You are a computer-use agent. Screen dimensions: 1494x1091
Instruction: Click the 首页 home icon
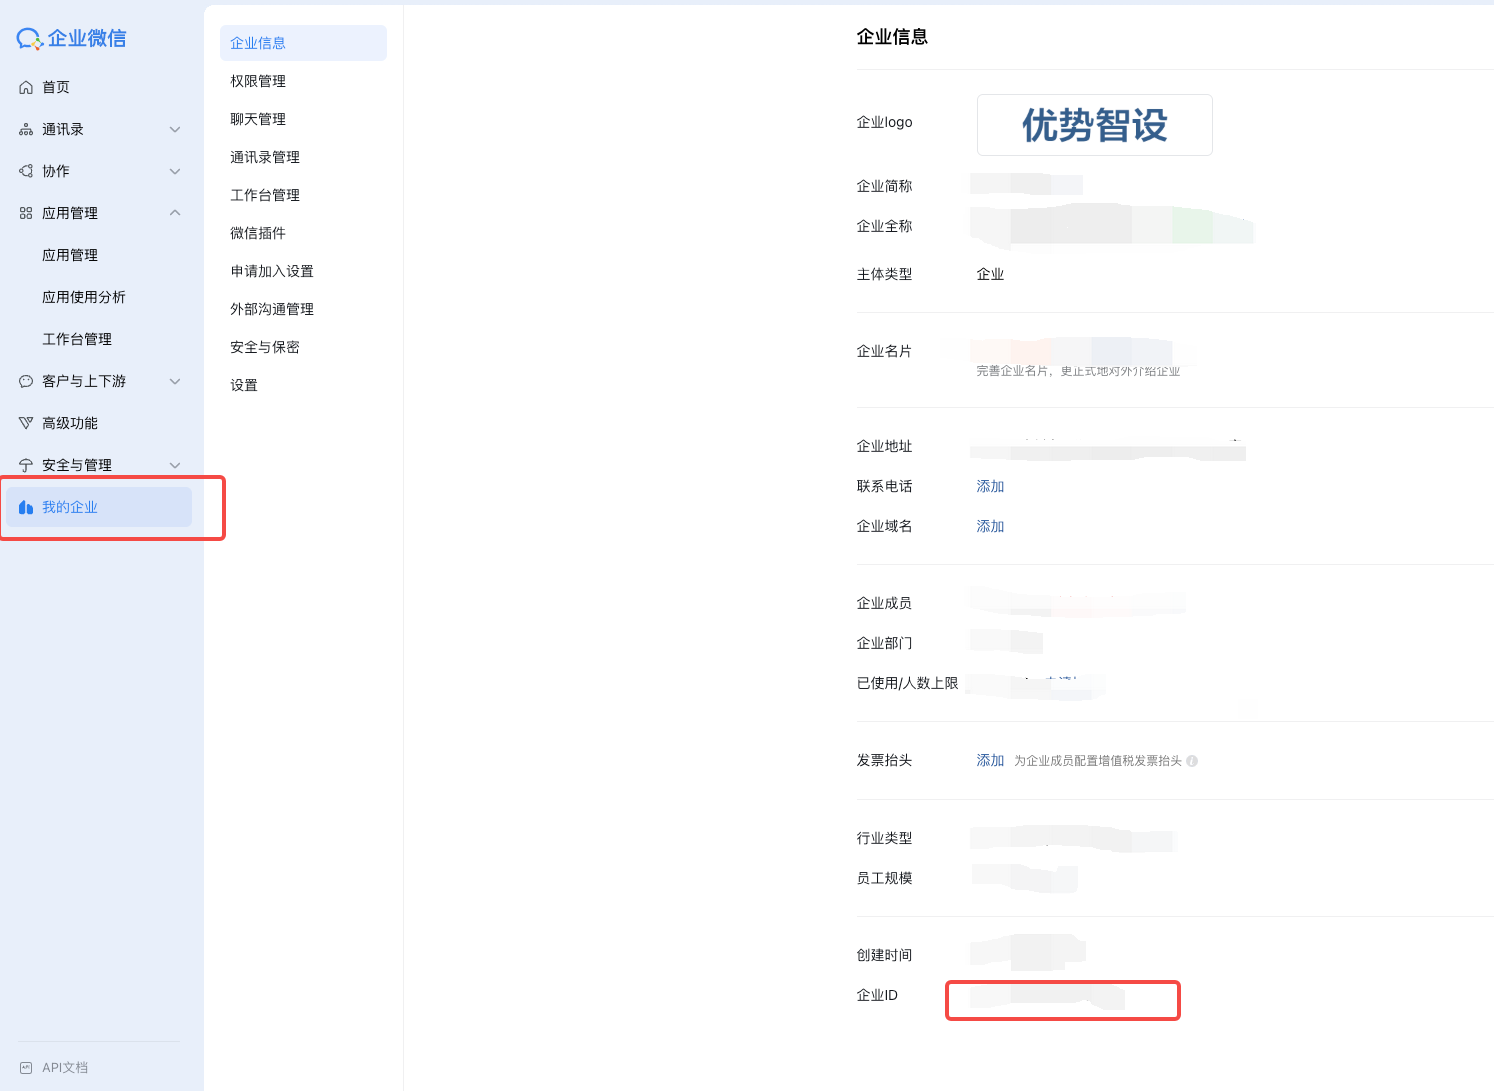pyautogui.click(x=26, y=88)
